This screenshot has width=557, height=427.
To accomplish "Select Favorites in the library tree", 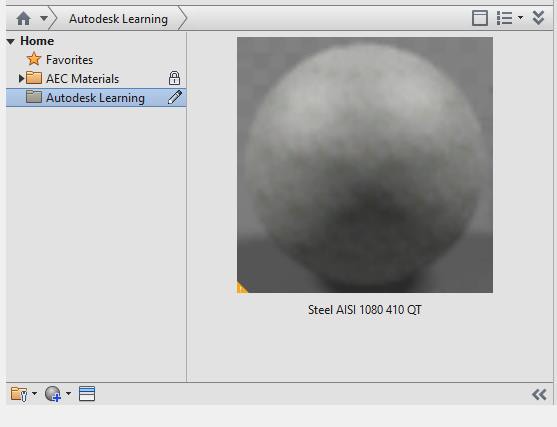I will pyautogui.click(x=69, y=60).
